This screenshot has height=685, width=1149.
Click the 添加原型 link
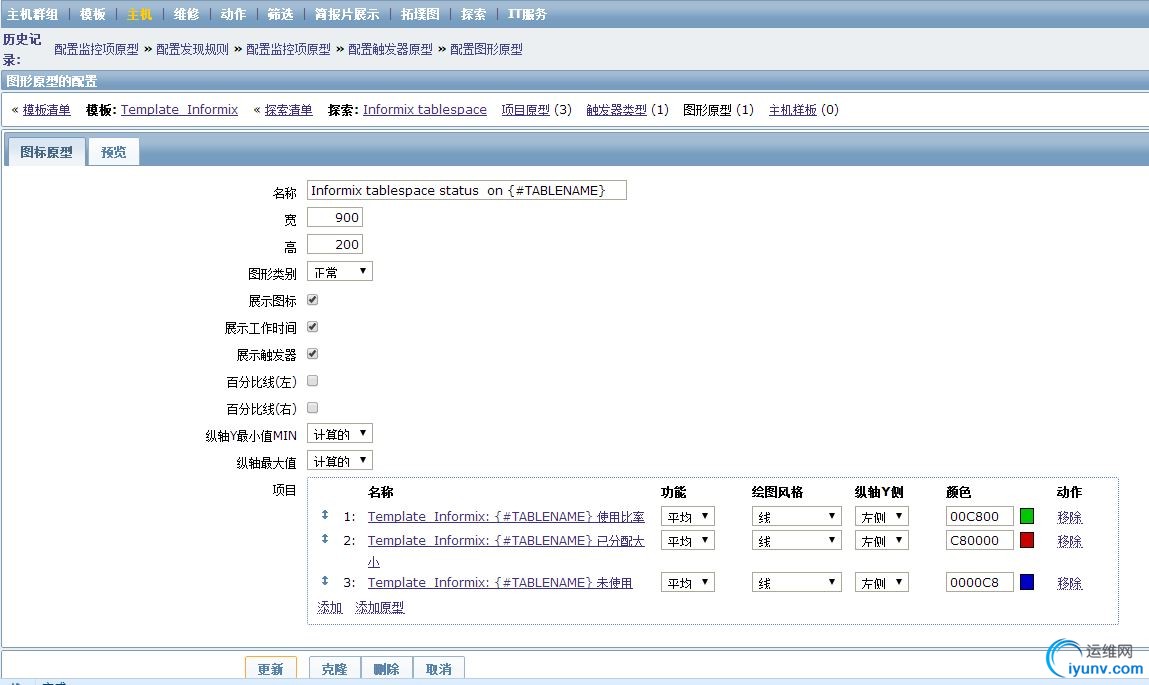pyautogui.click(x=380, y=607)
